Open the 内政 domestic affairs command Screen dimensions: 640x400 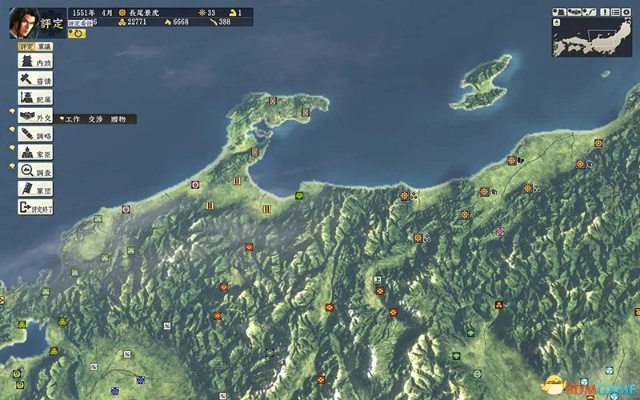click(x=35, y=62)
